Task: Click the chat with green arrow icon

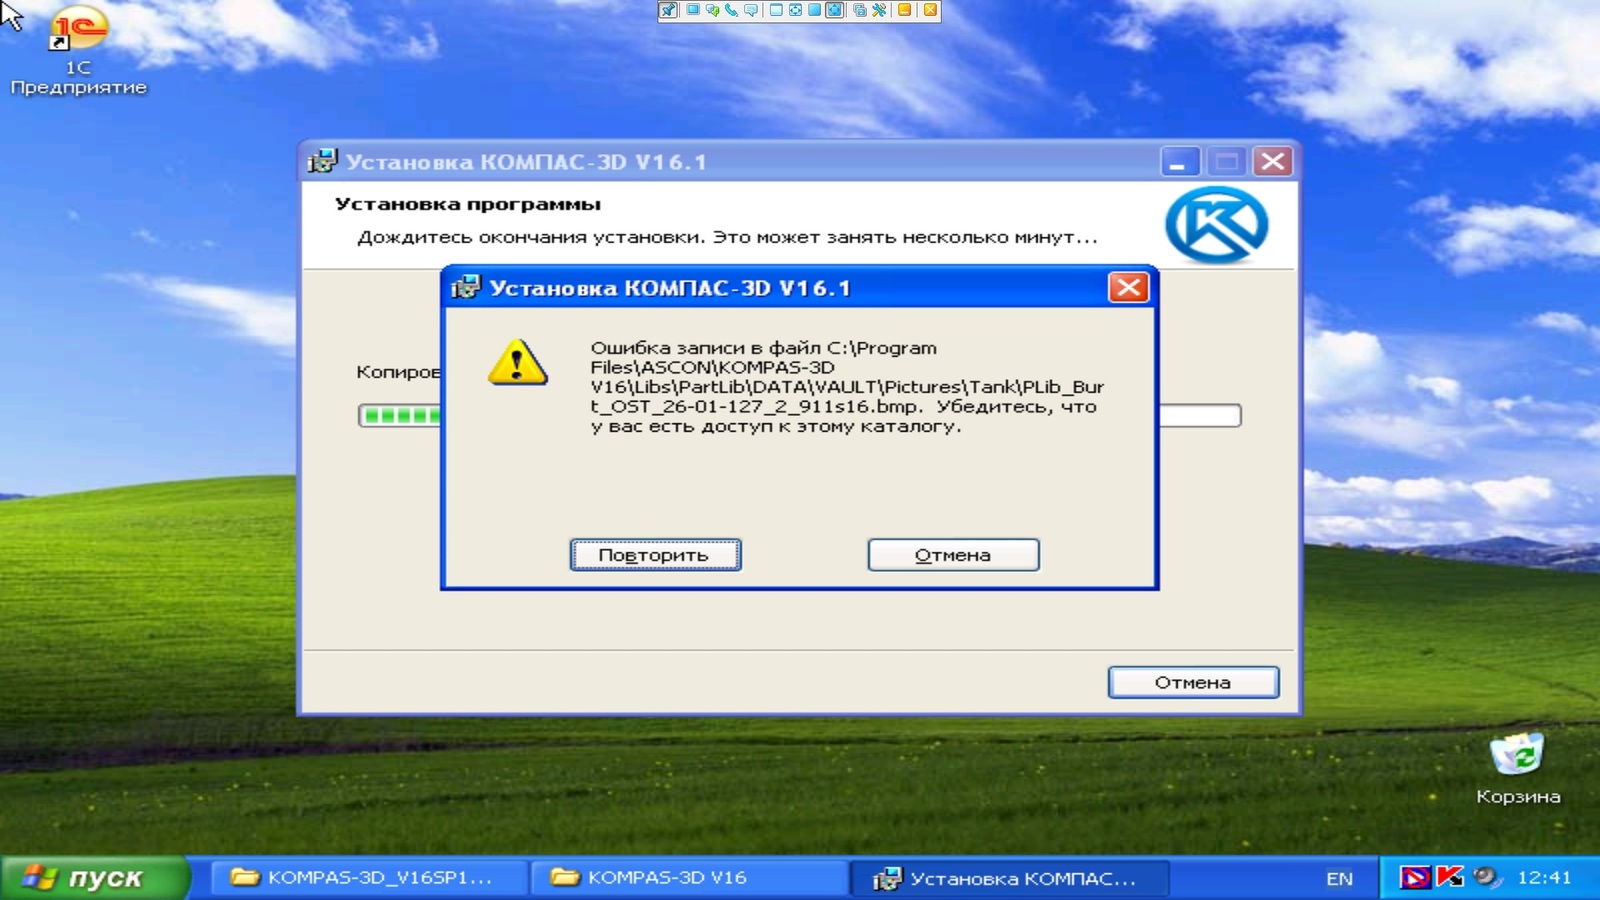Action: tap(713, 10)
